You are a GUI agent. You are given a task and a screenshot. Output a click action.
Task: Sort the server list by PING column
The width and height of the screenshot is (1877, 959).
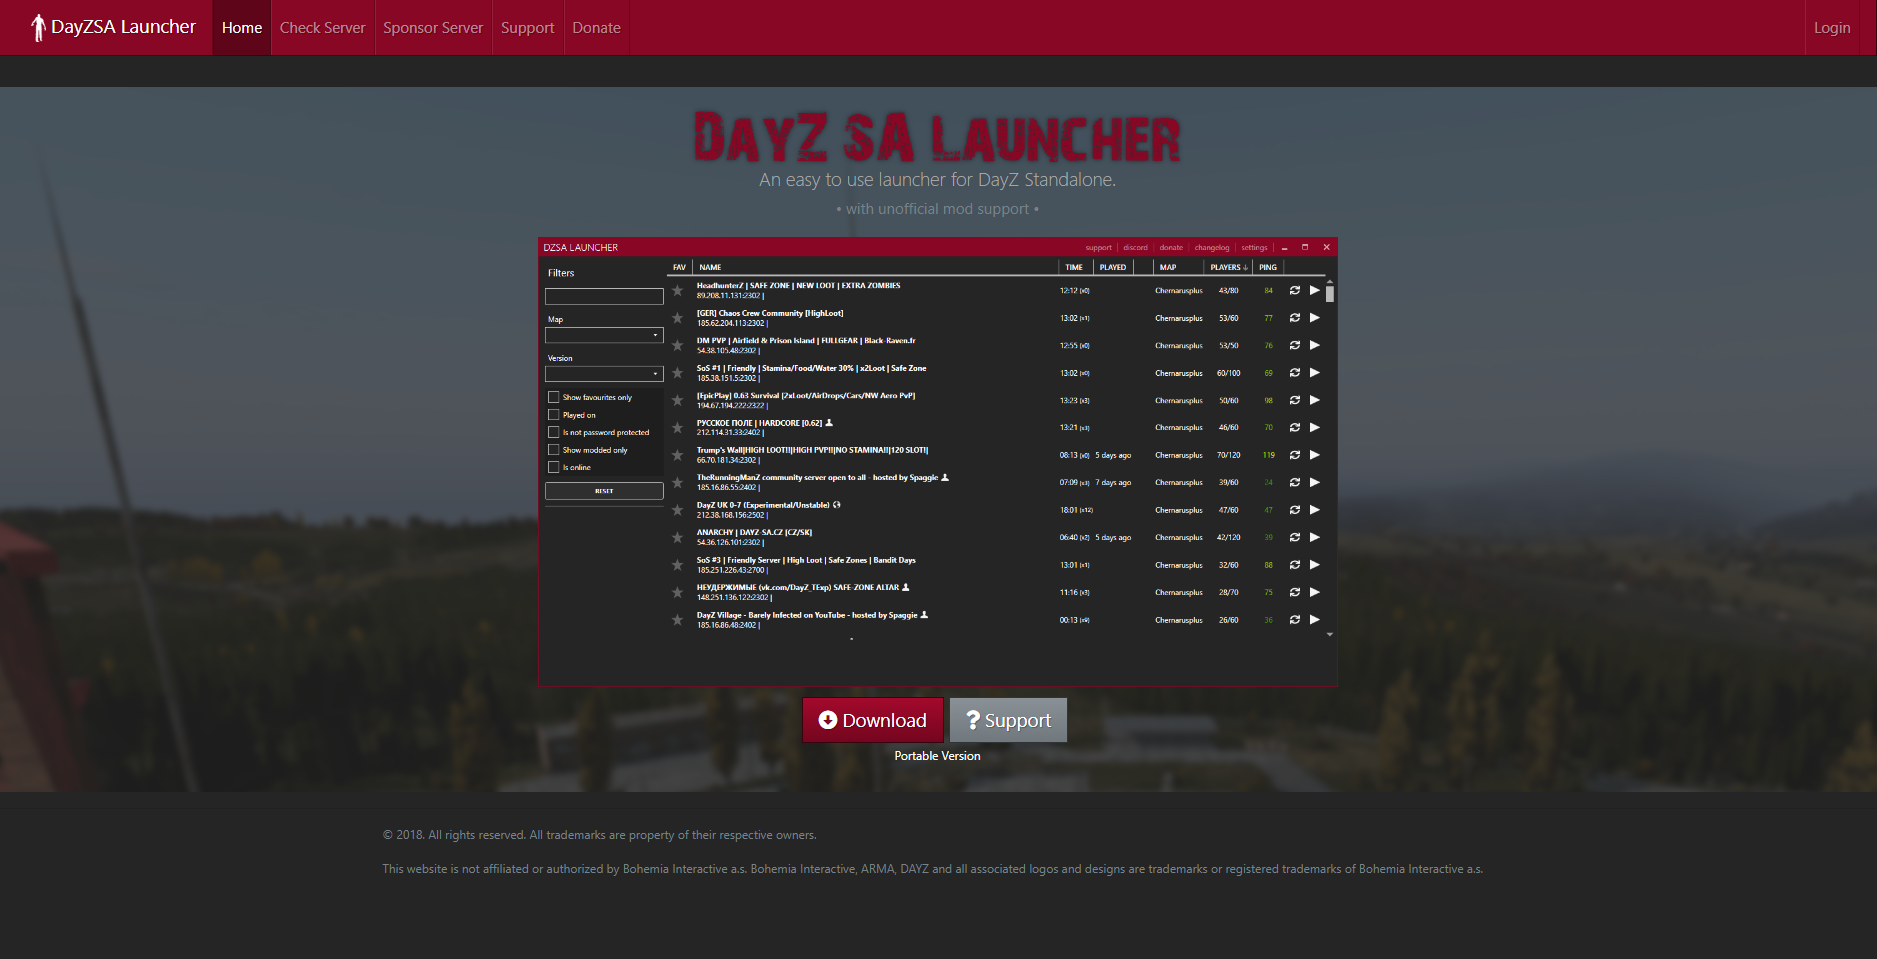(x=1268, y=267)
